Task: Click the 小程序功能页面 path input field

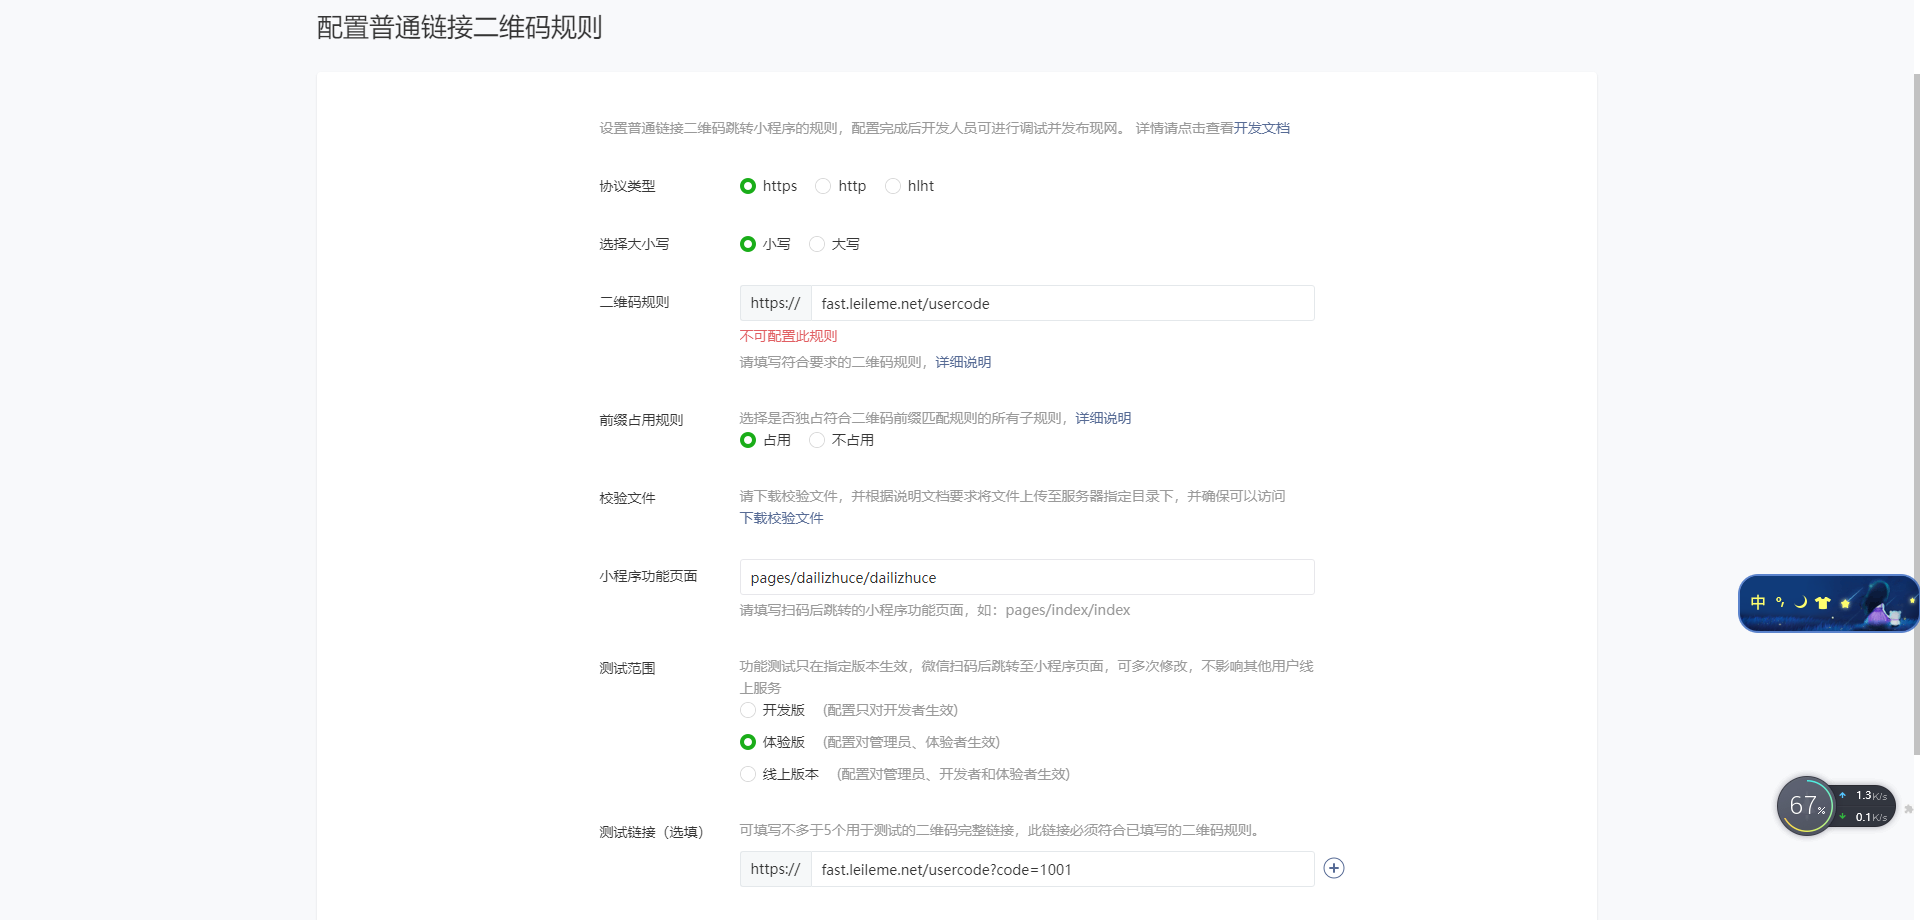Action: pyautogui.click(x=1027, y=577)
